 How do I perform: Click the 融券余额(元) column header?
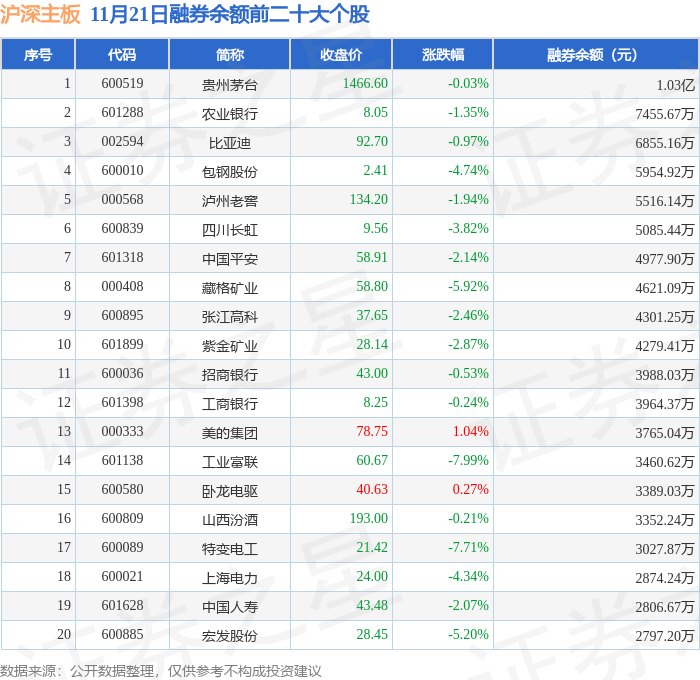[596, 54]
